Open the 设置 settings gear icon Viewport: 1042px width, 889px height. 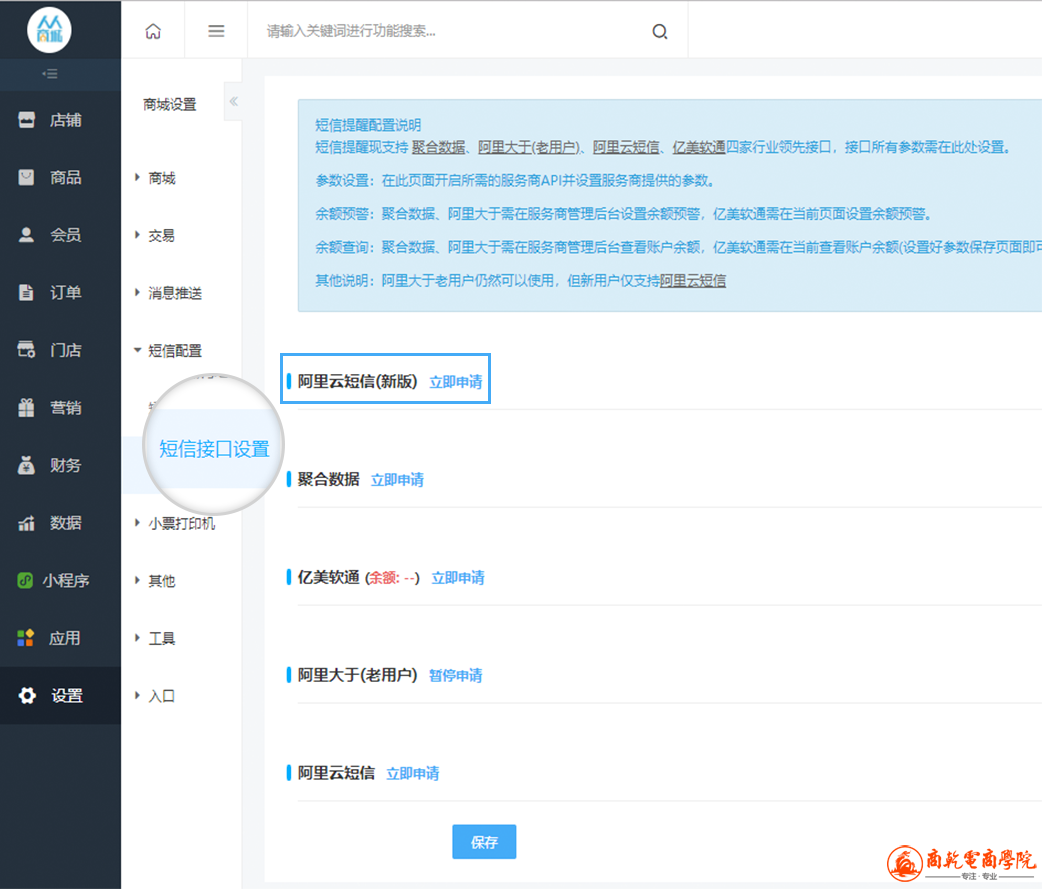pyautogui.click(x=27, y=696)
